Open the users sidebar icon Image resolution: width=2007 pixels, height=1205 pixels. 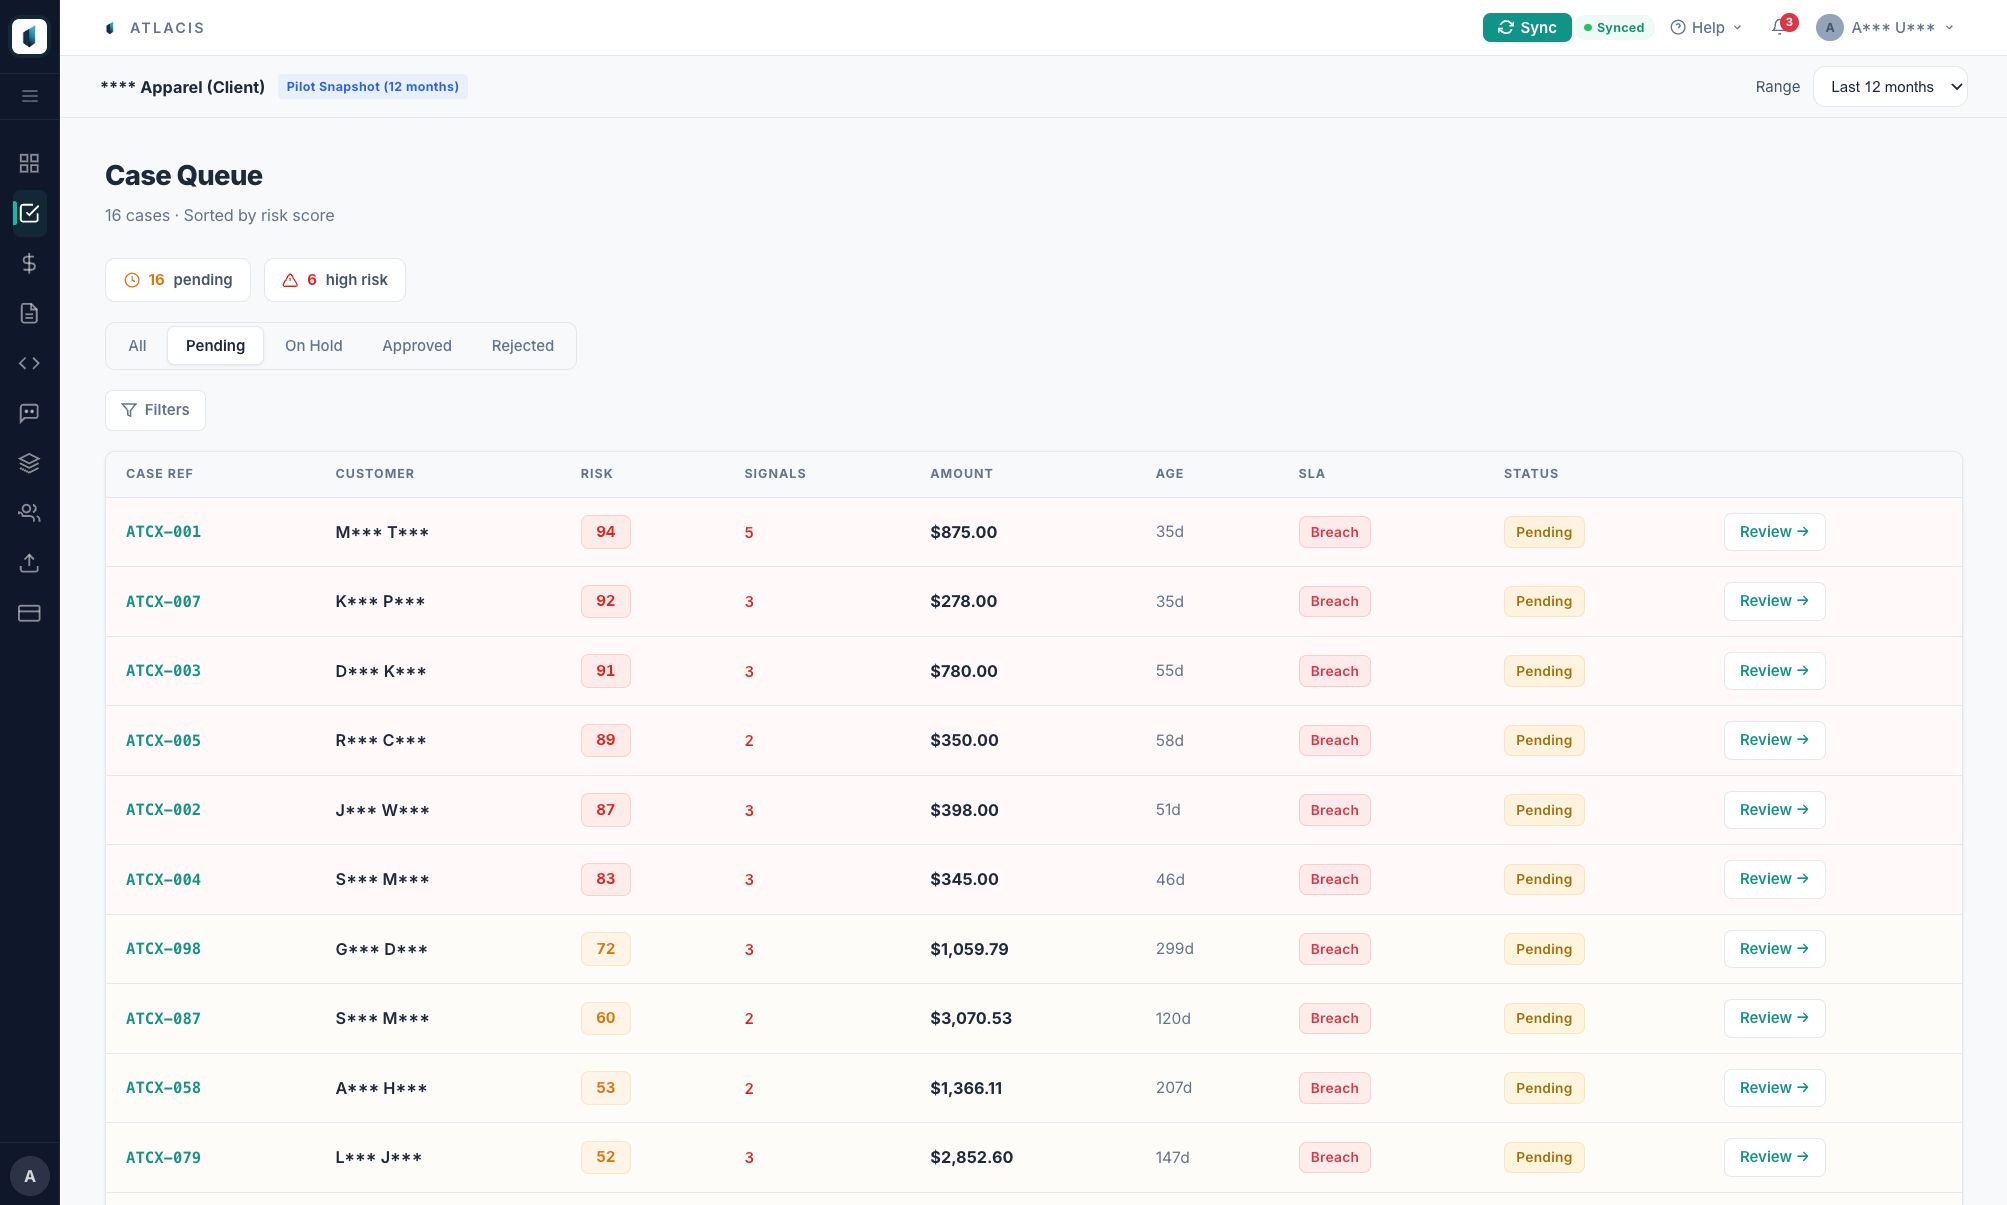tap(30, 513)
